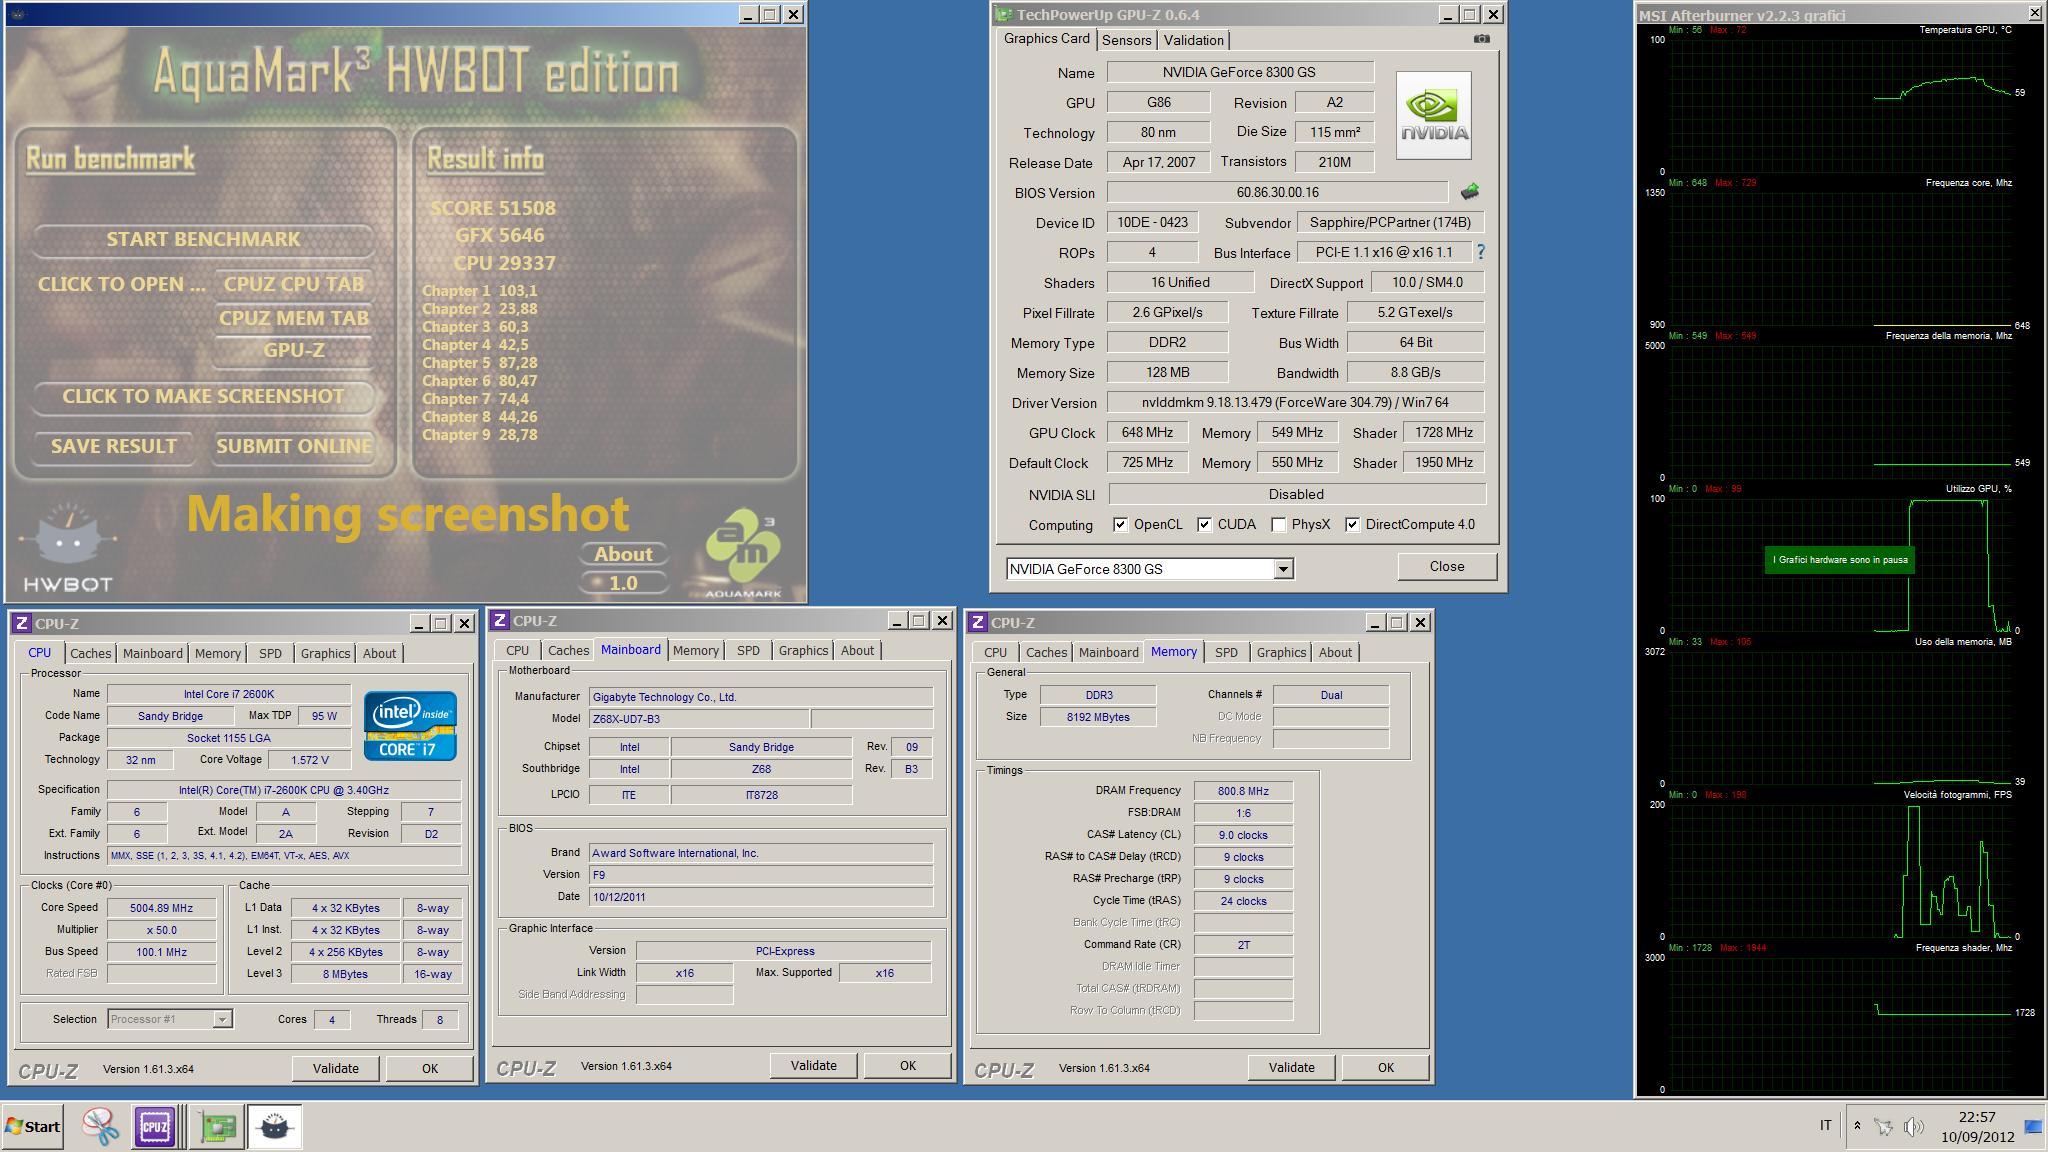The width and height of the screenshot is (2048, 1152).
Task: Click the 1.0 version button in AquaMark
Action: (x=623, y=583)
